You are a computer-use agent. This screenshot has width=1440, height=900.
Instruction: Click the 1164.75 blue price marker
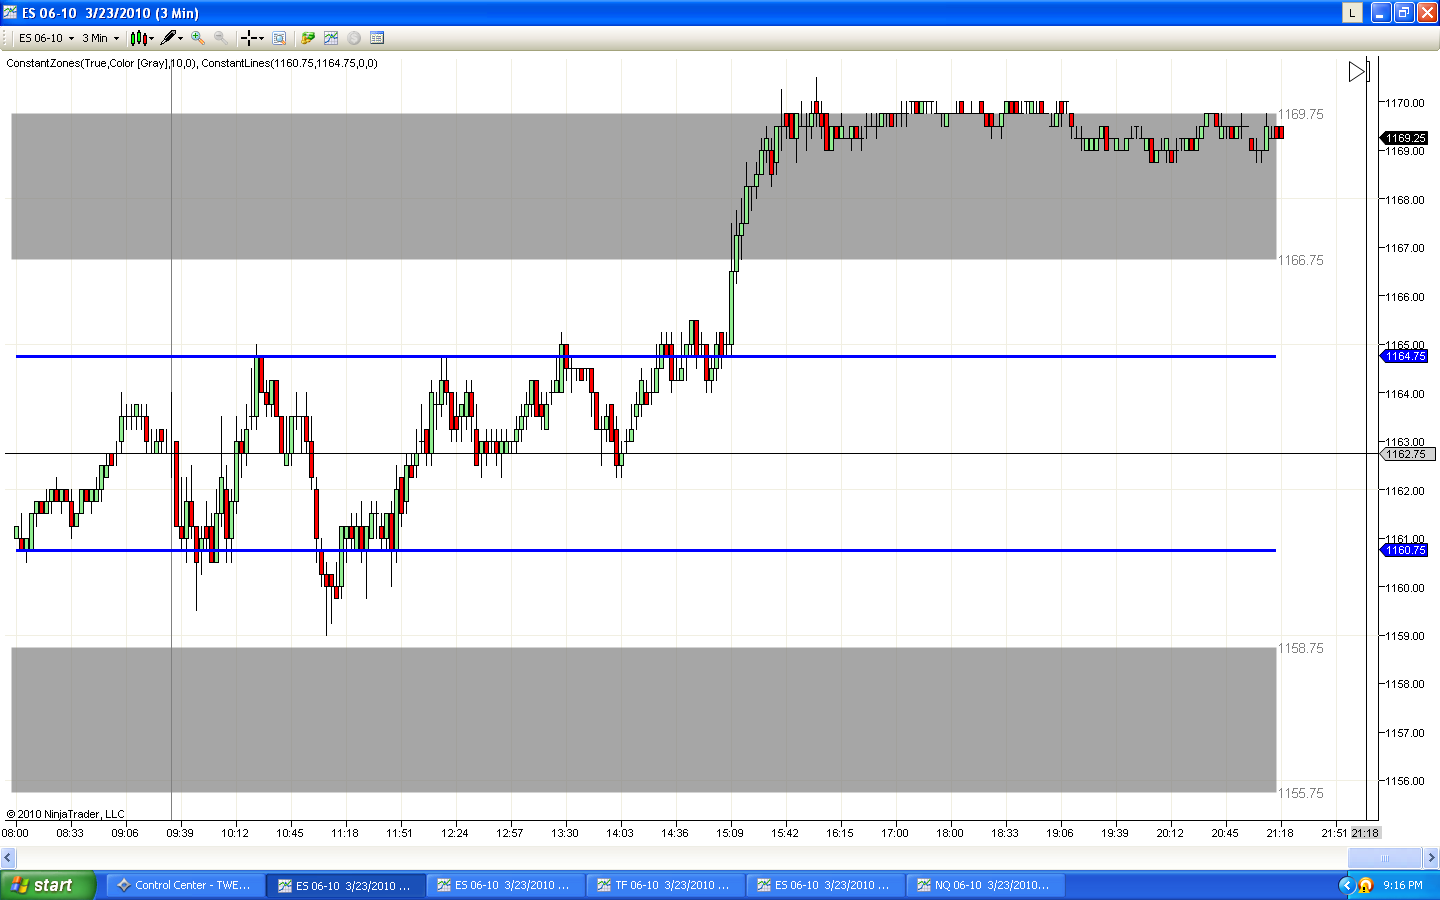point(1405,356)
